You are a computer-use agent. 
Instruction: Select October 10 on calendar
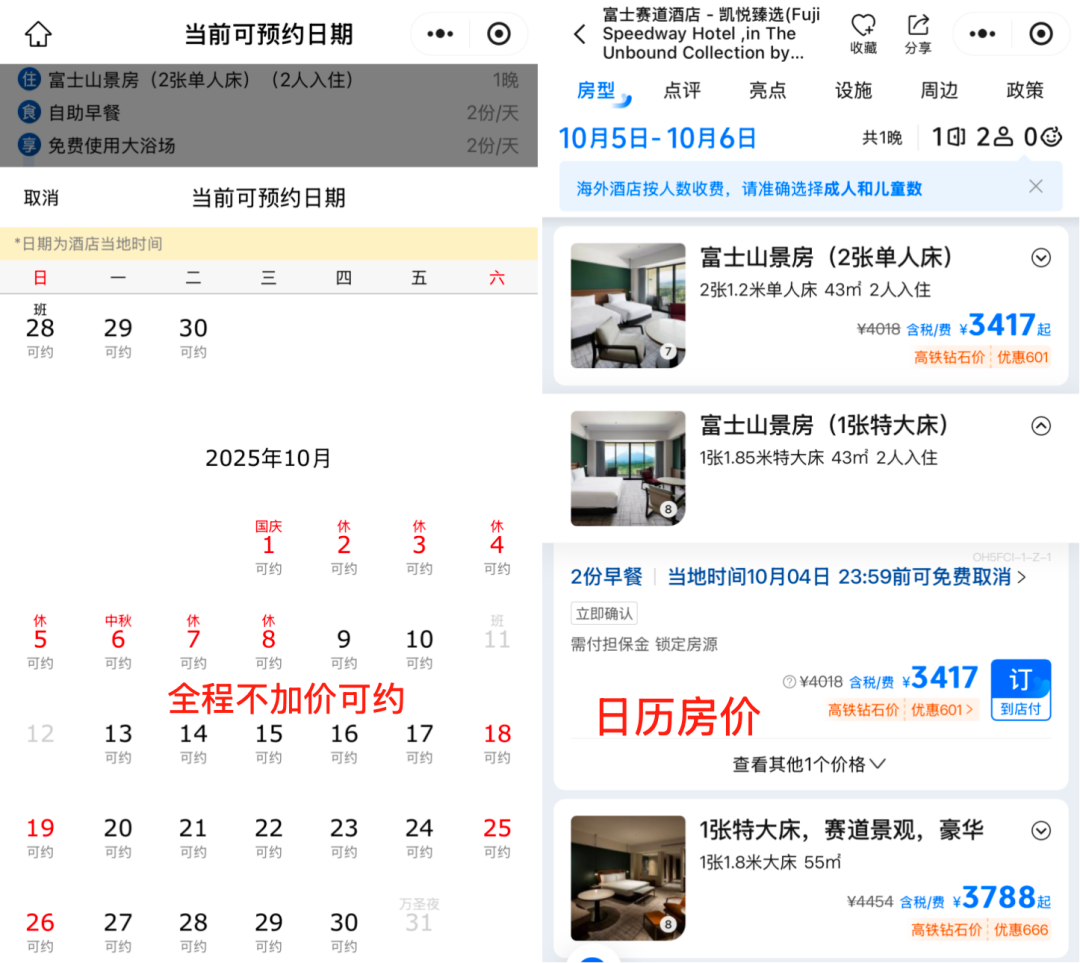pyautogui.click(x=419, y=648)
